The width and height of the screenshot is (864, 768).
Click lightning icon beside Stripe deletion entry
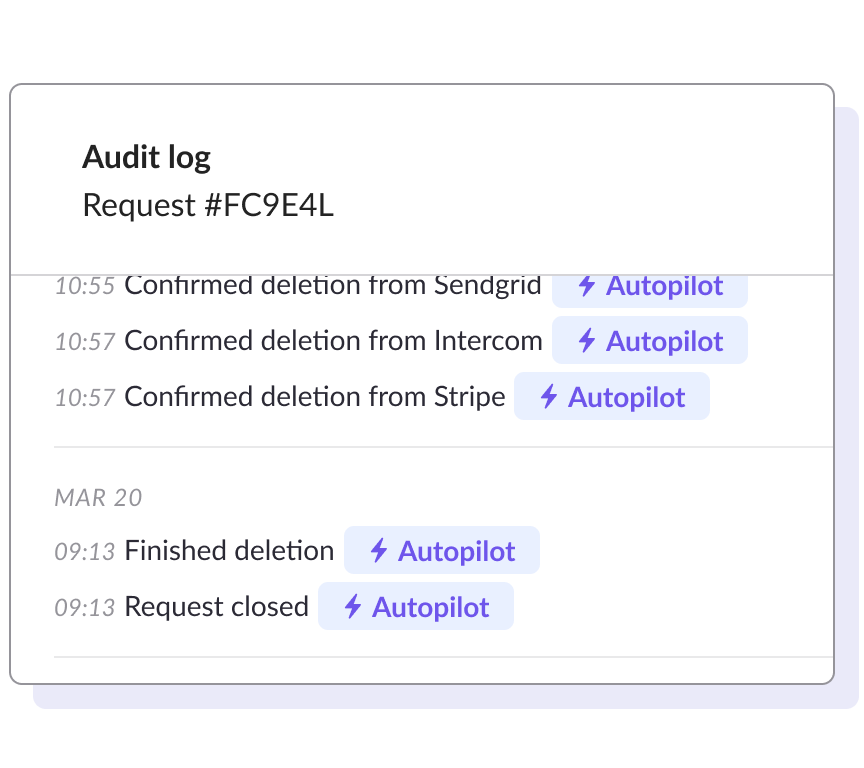pos(549,397)
